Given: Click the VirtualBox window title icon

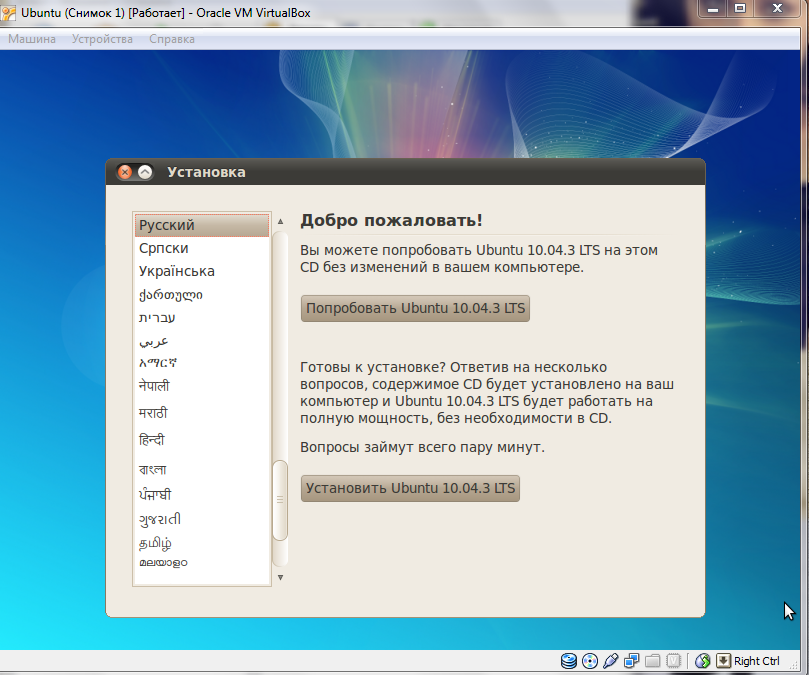Looking at the screenshot, I should coord(8,12).
